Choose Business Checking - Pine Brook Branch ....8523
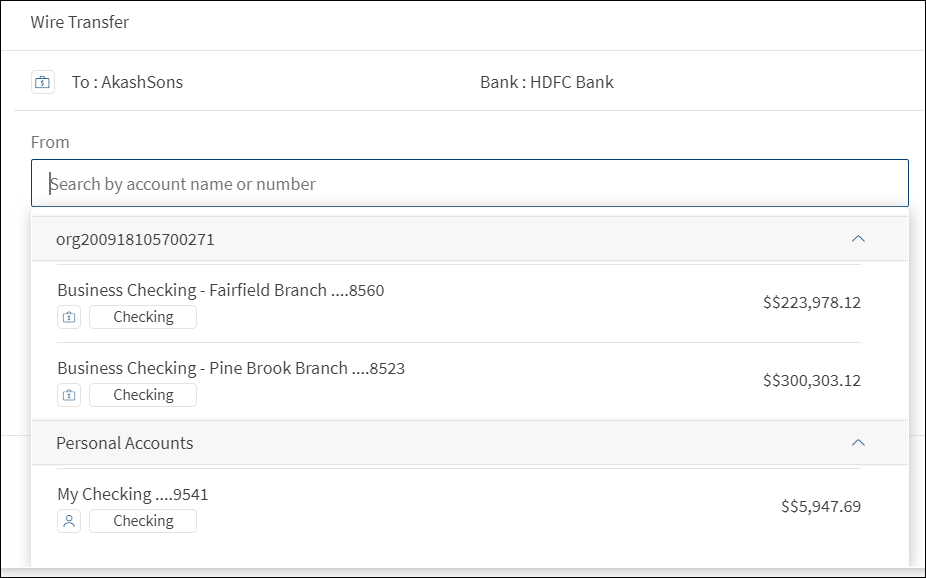The image size is (926, 578). [231, 369]
